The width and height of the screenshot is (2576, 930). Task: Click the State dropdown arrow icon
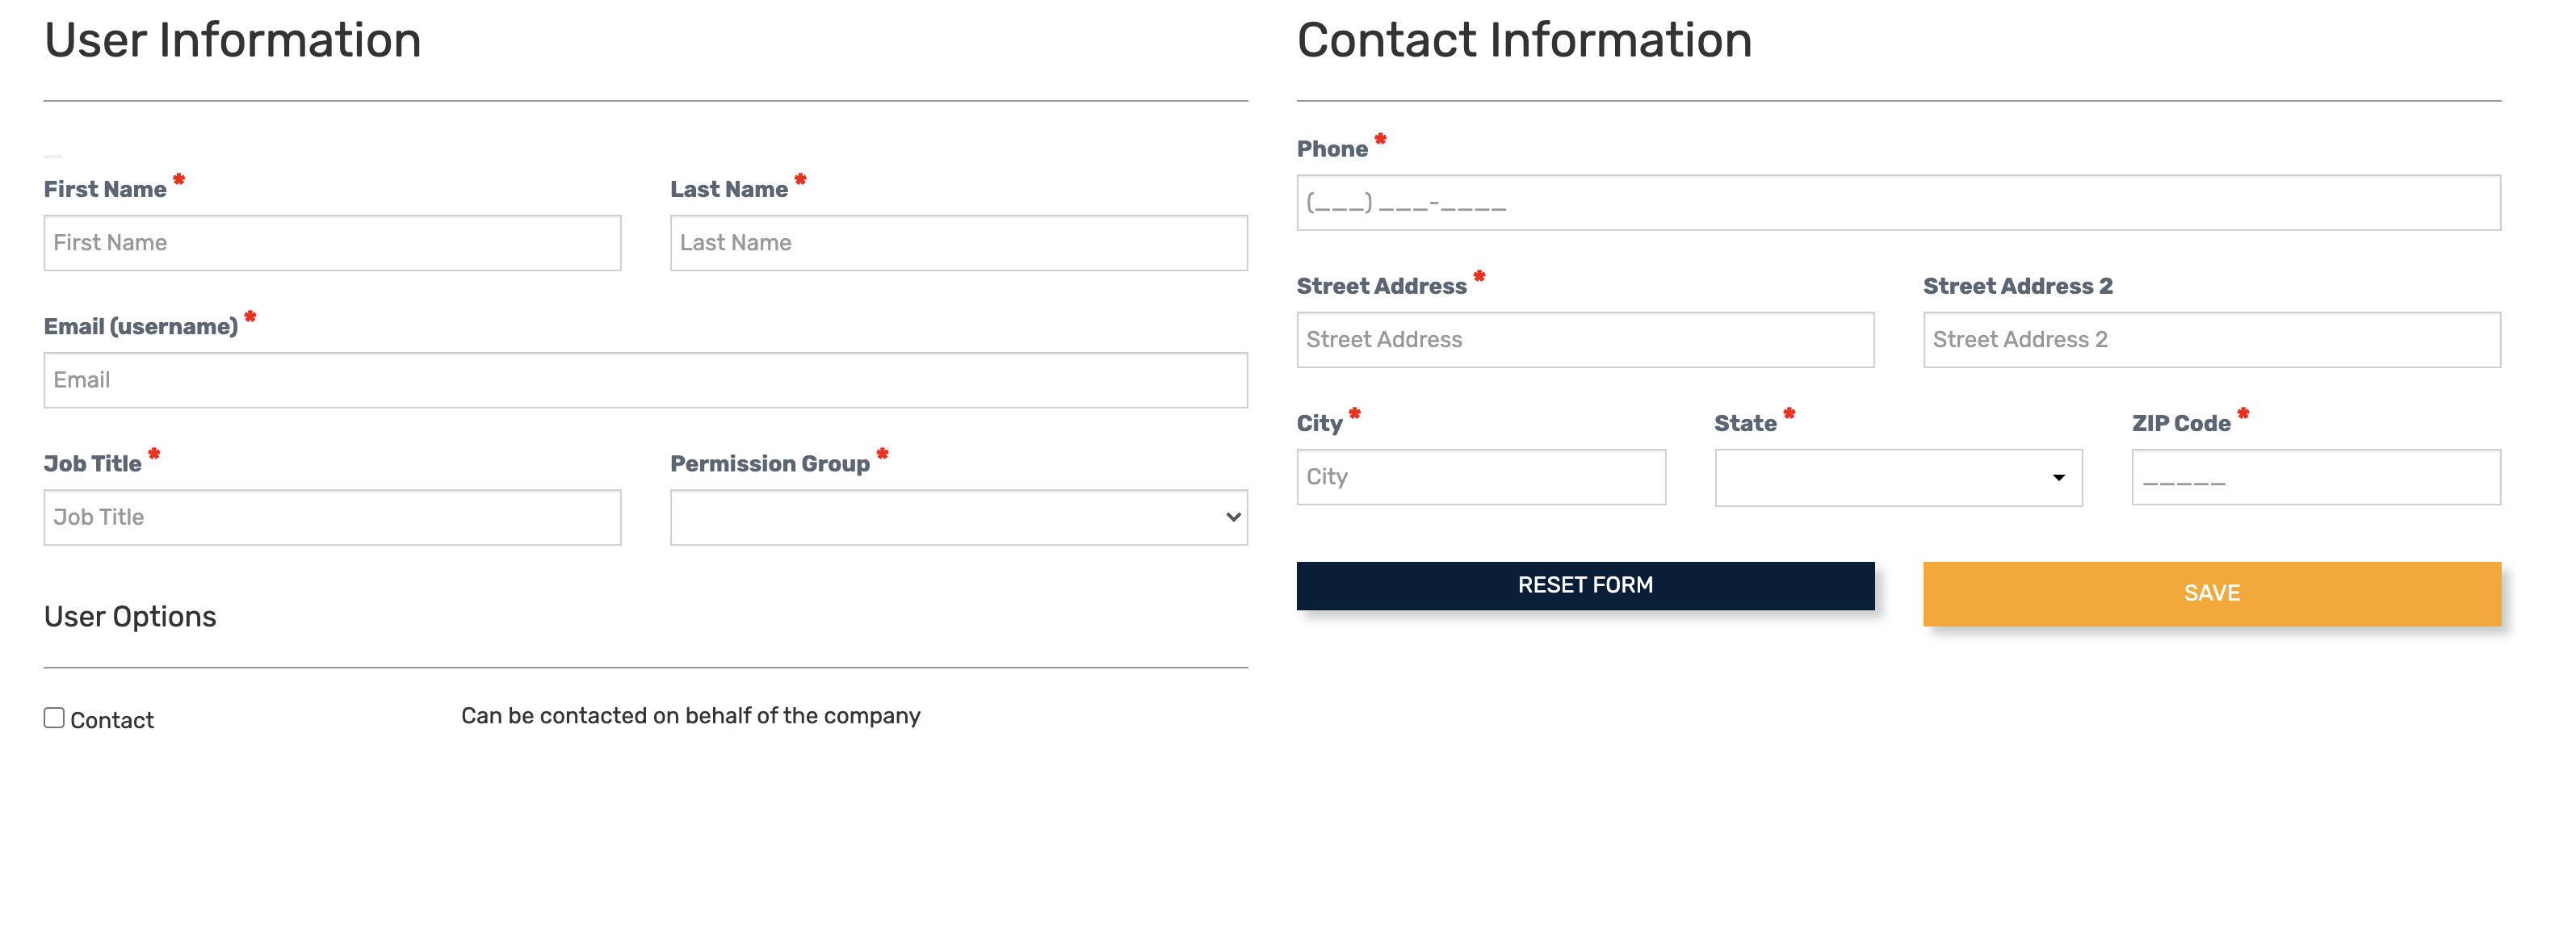point(2058,478)
